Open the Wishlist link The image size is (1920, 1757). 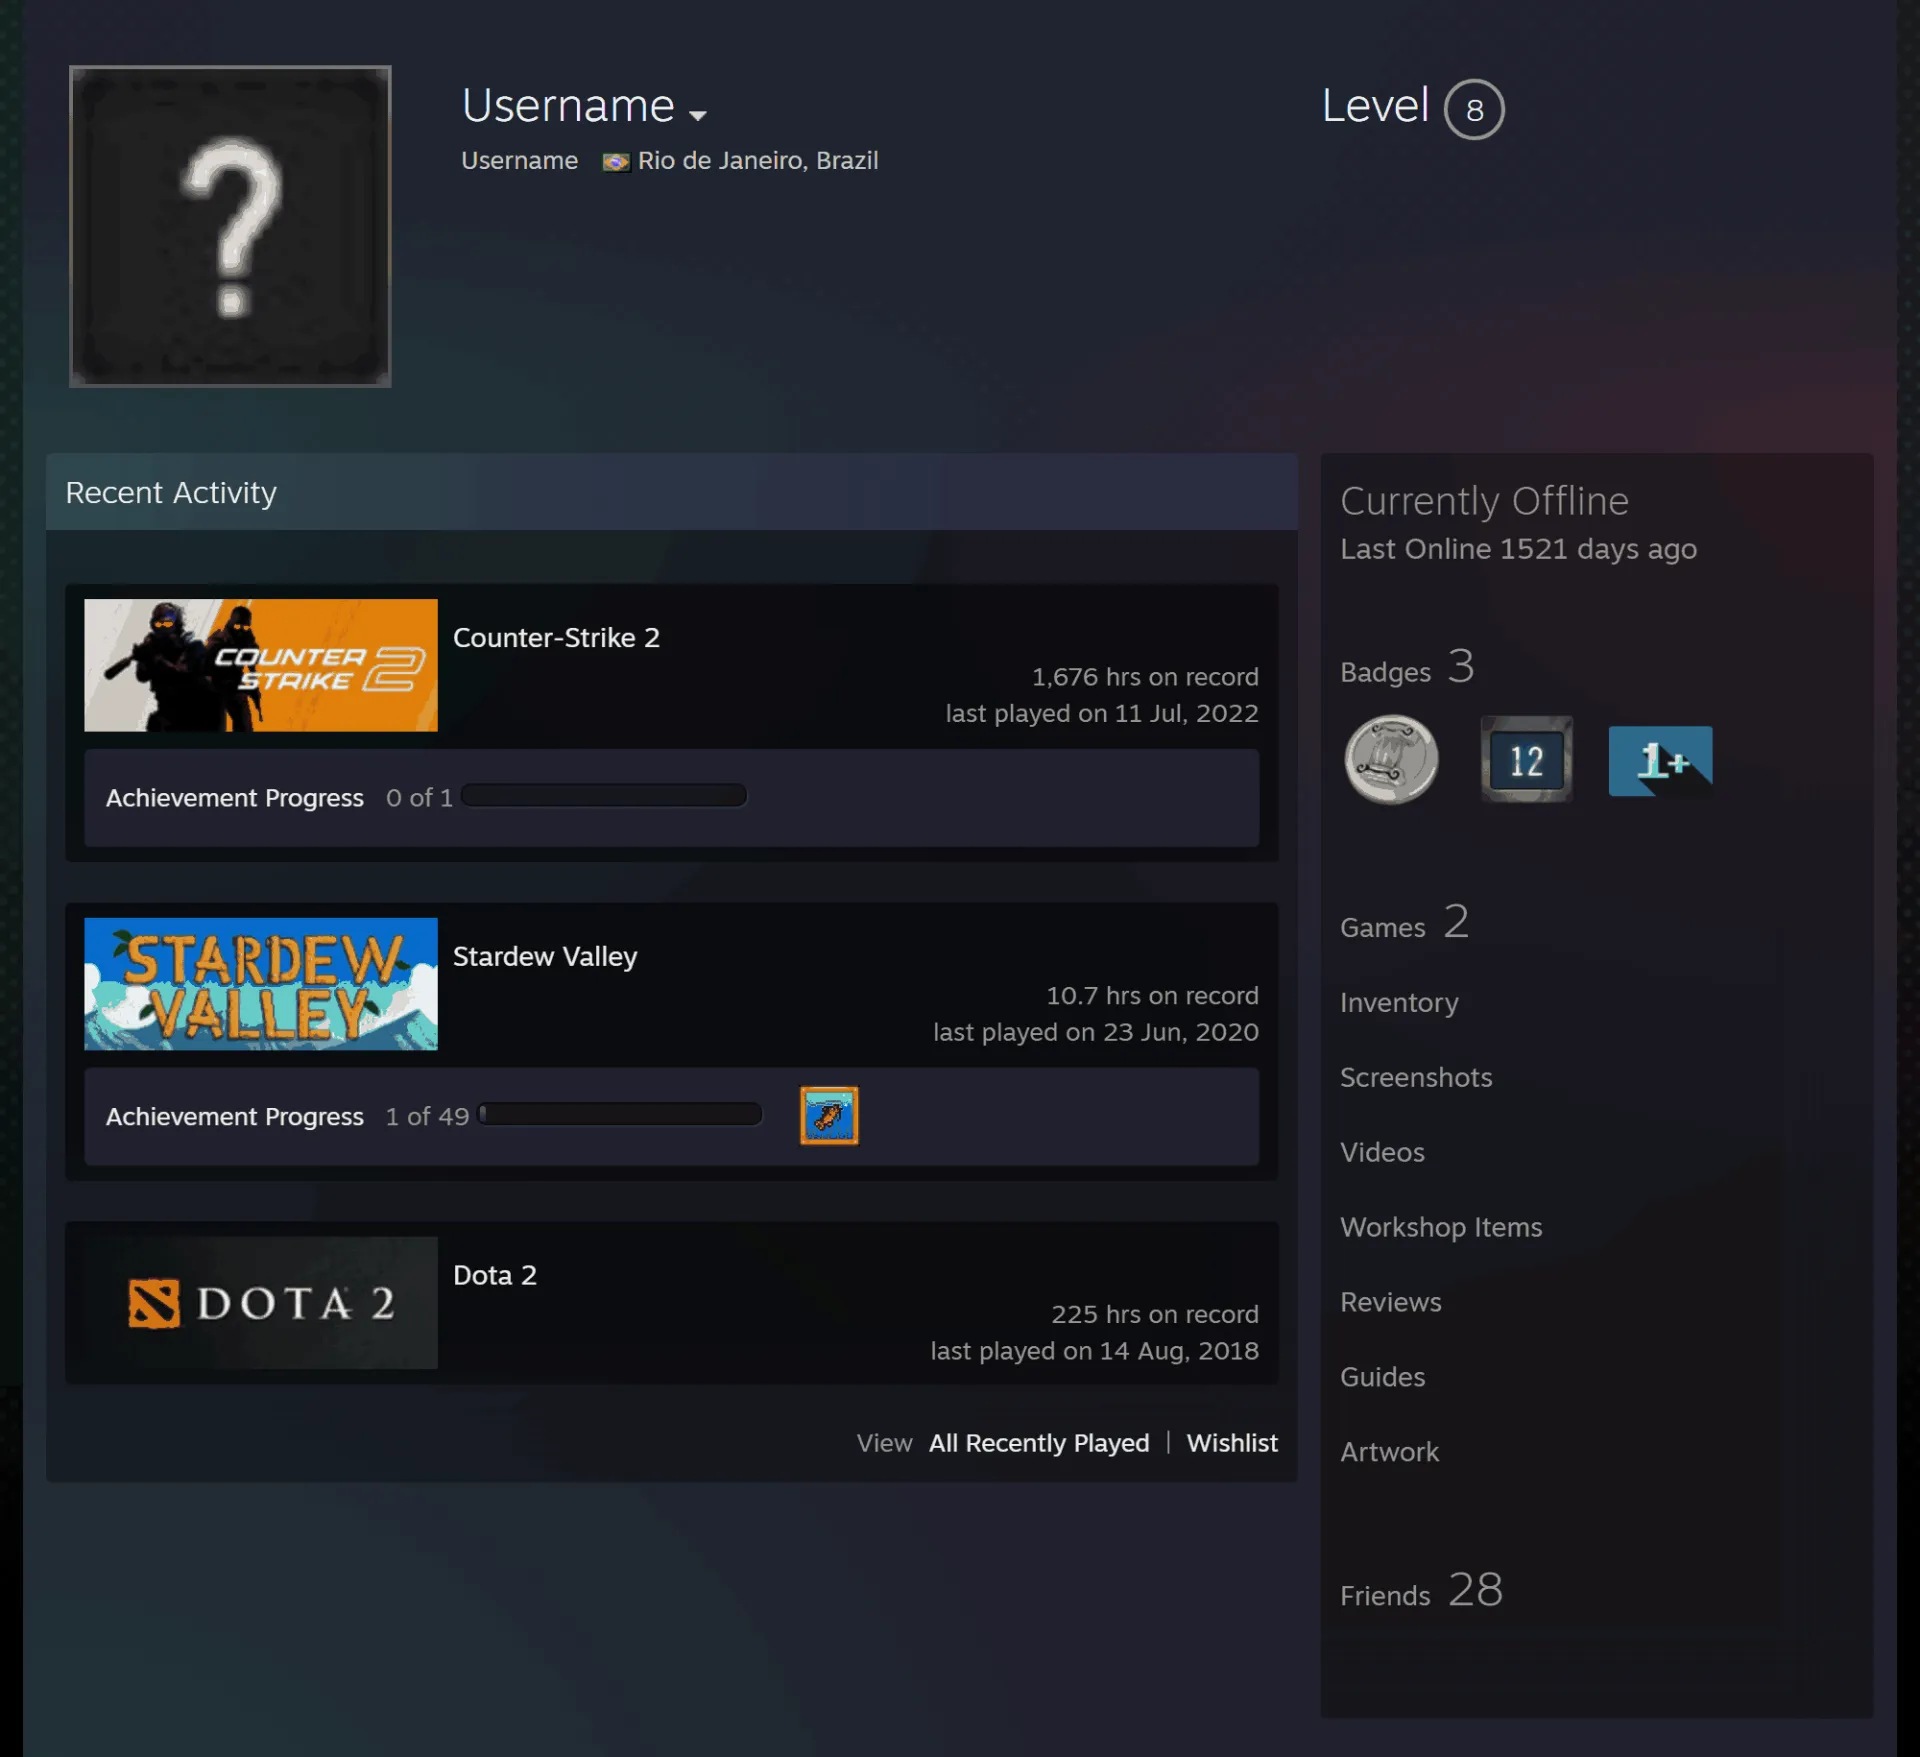point(1232,1443)
